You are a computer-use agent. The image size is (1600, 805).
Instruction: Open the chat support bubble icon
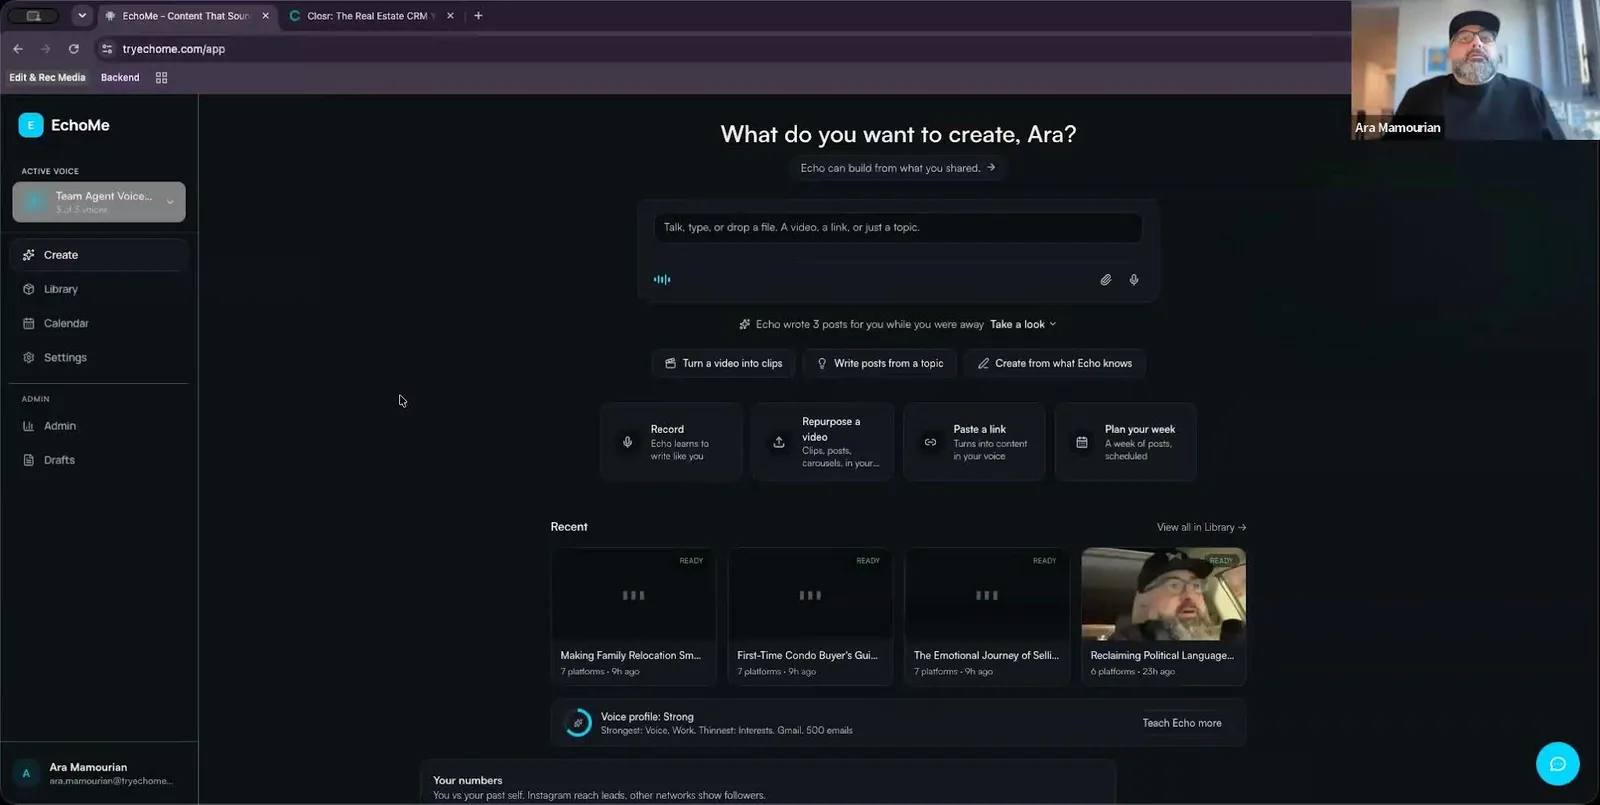pyautogui.click(x=1557, y=764)
